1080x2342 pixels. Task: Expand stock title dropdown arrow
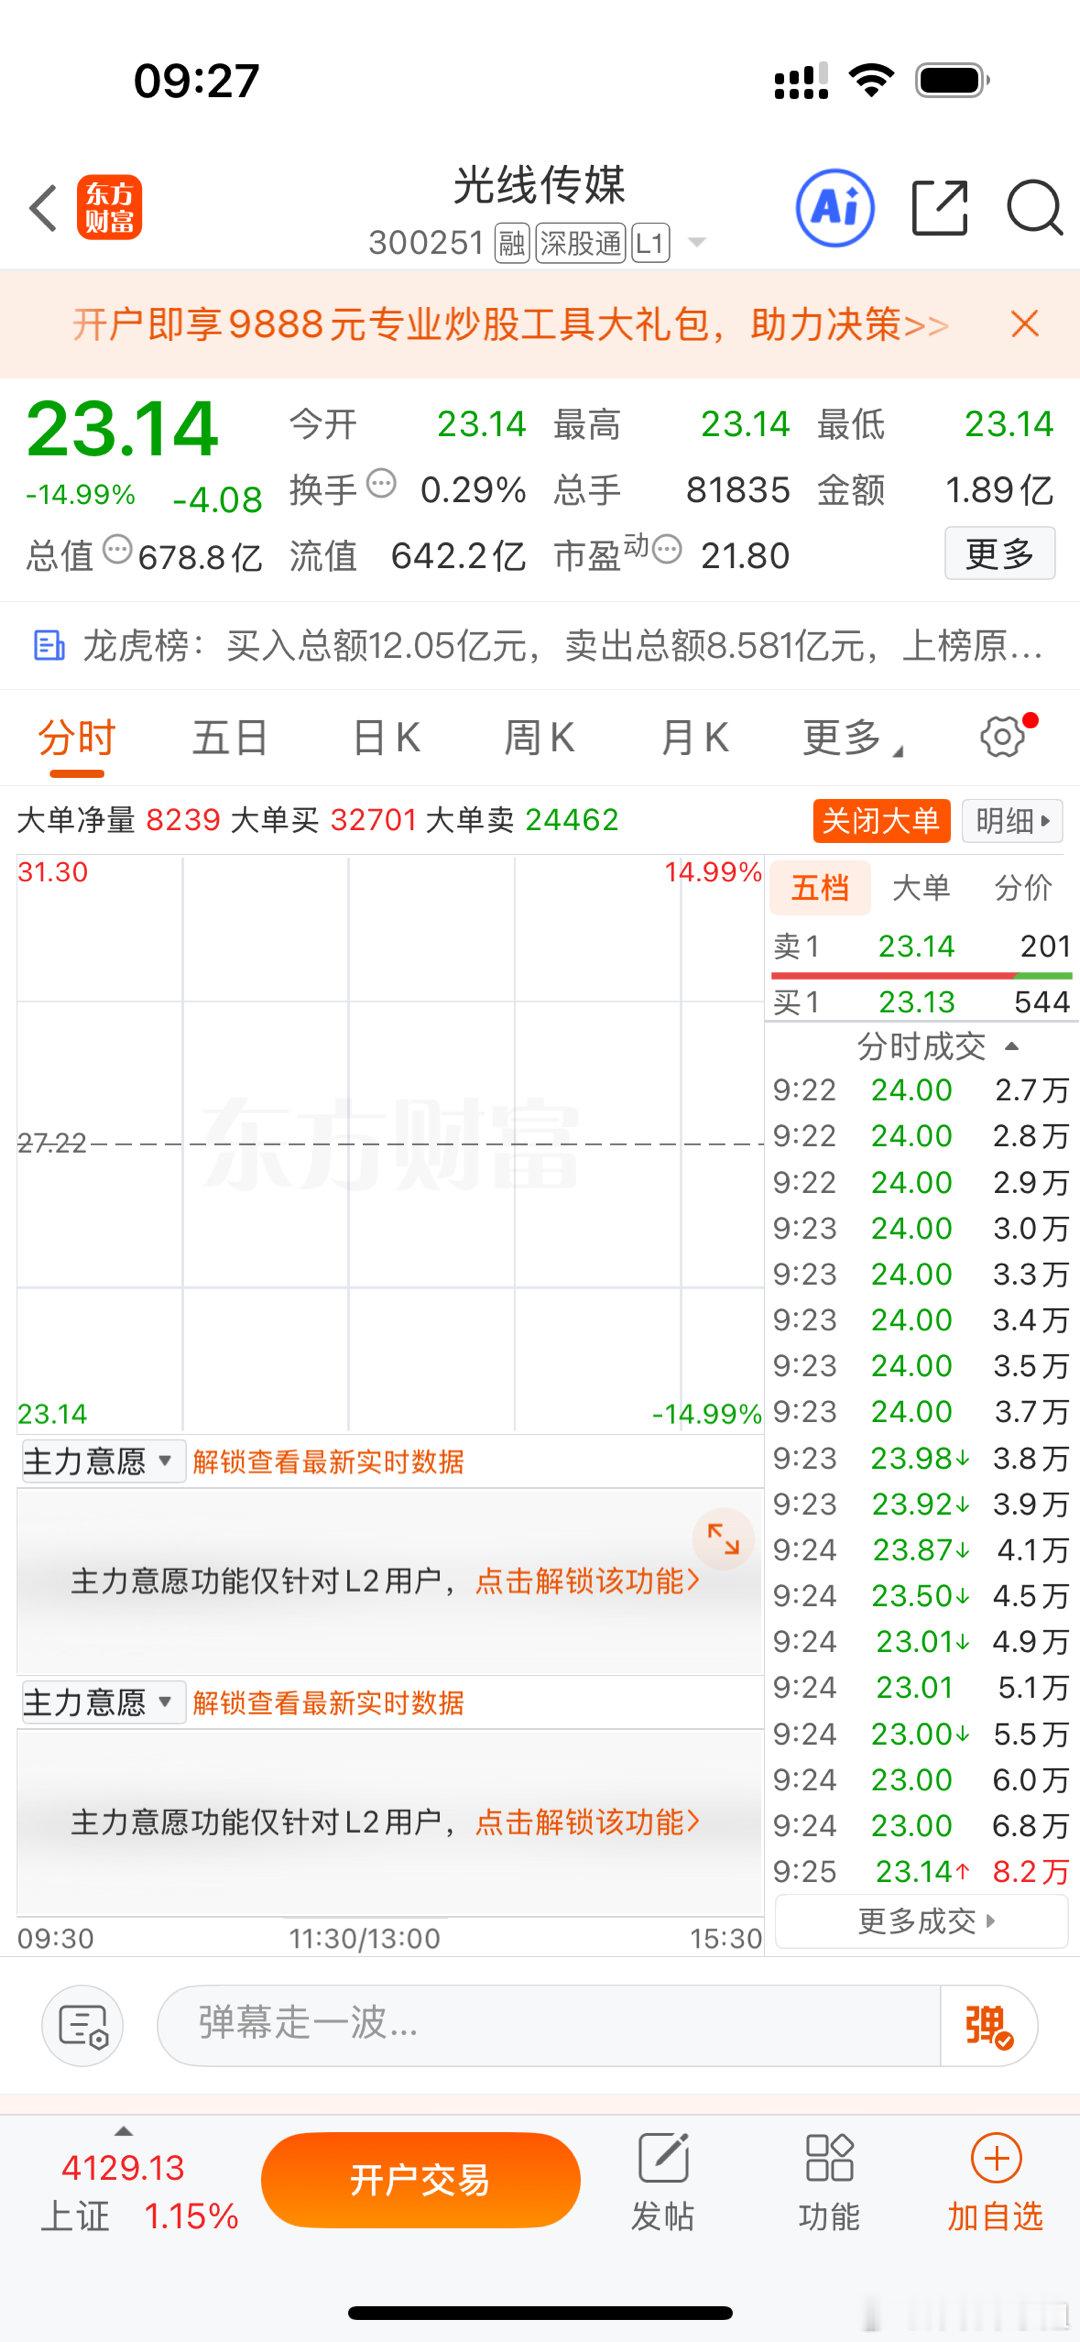(697, 243)
